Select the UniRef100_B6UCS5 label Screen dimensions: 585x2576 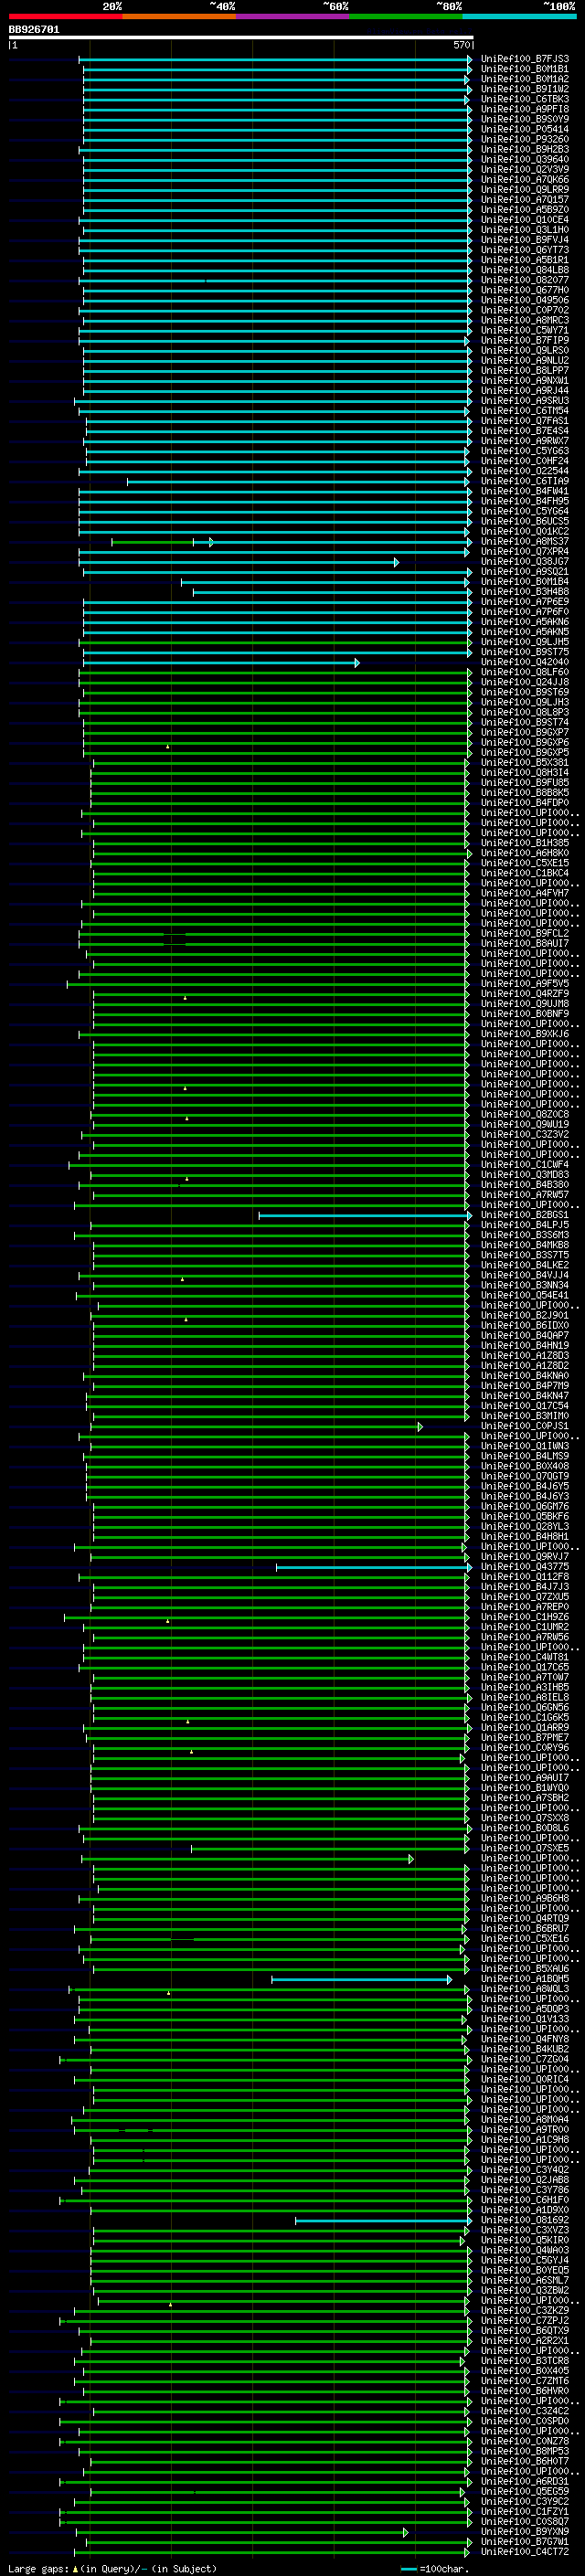525,522
